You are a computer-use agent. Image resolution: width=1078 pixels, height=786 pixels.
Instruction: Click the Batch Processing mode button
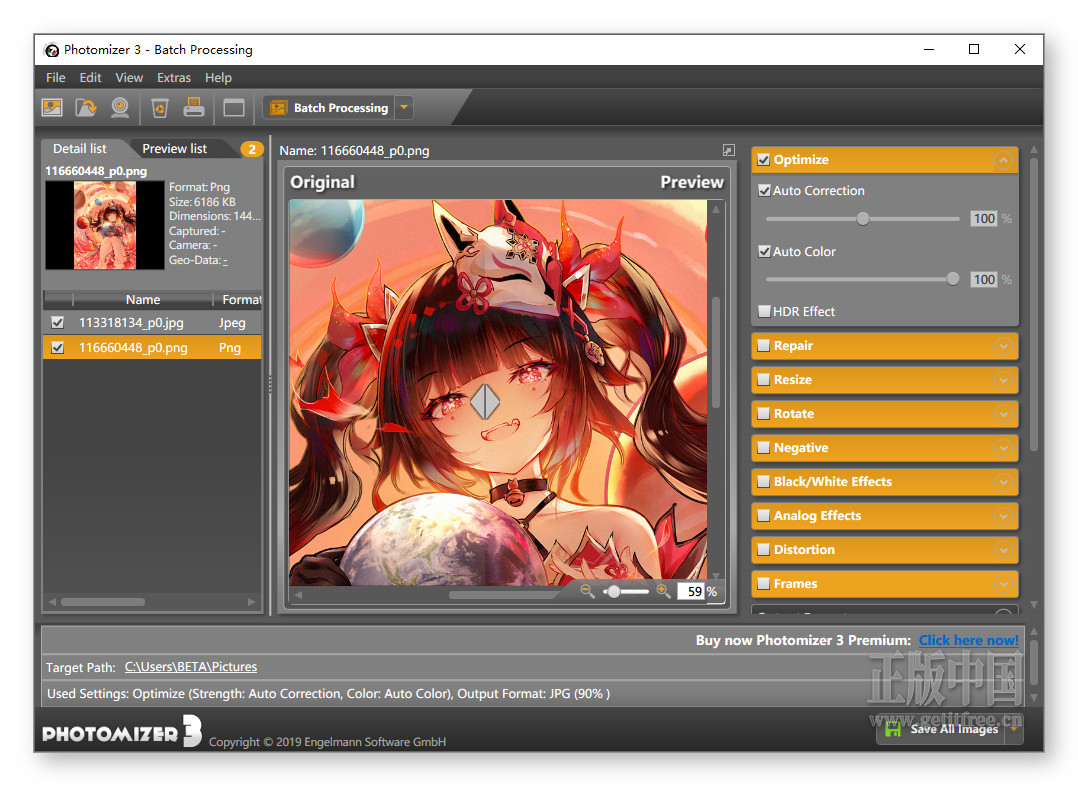click(x=329, y=108)
